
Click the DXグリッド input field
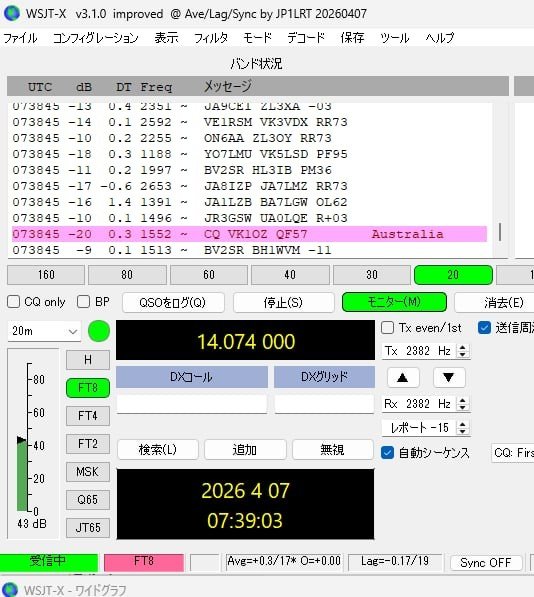pos(324,404)
